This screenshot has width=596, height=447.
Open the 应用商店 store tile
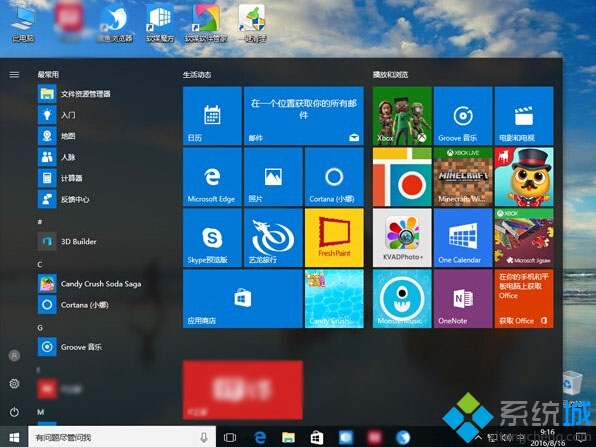tap(243, 299)
